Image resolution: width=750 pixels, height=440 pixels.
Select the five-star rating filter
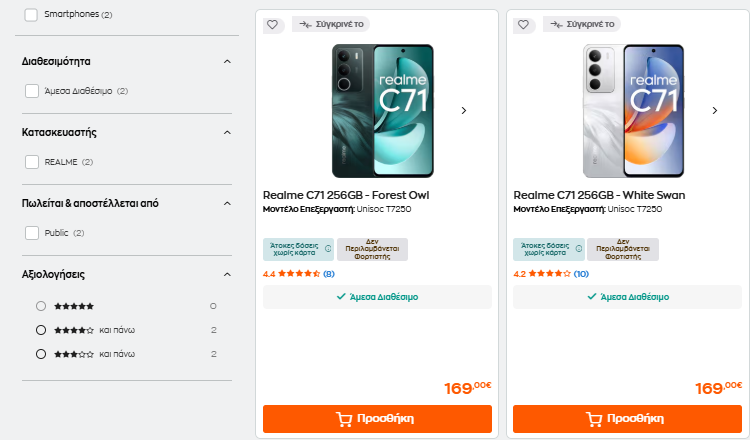(41, 305)
